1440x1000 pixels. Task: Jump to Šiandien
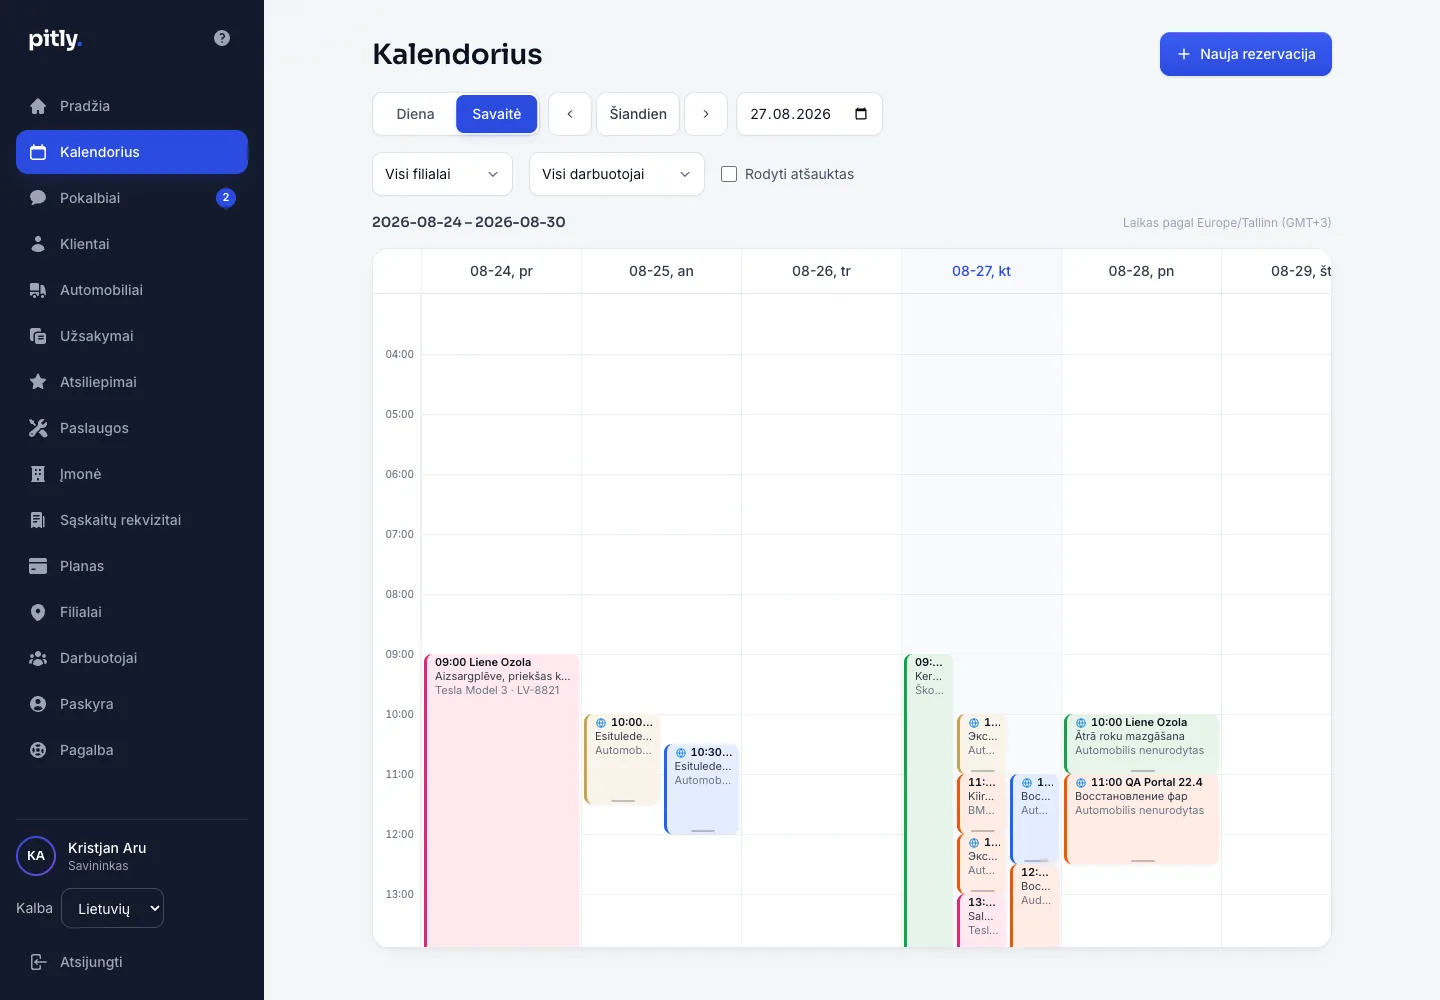[638, 114]
